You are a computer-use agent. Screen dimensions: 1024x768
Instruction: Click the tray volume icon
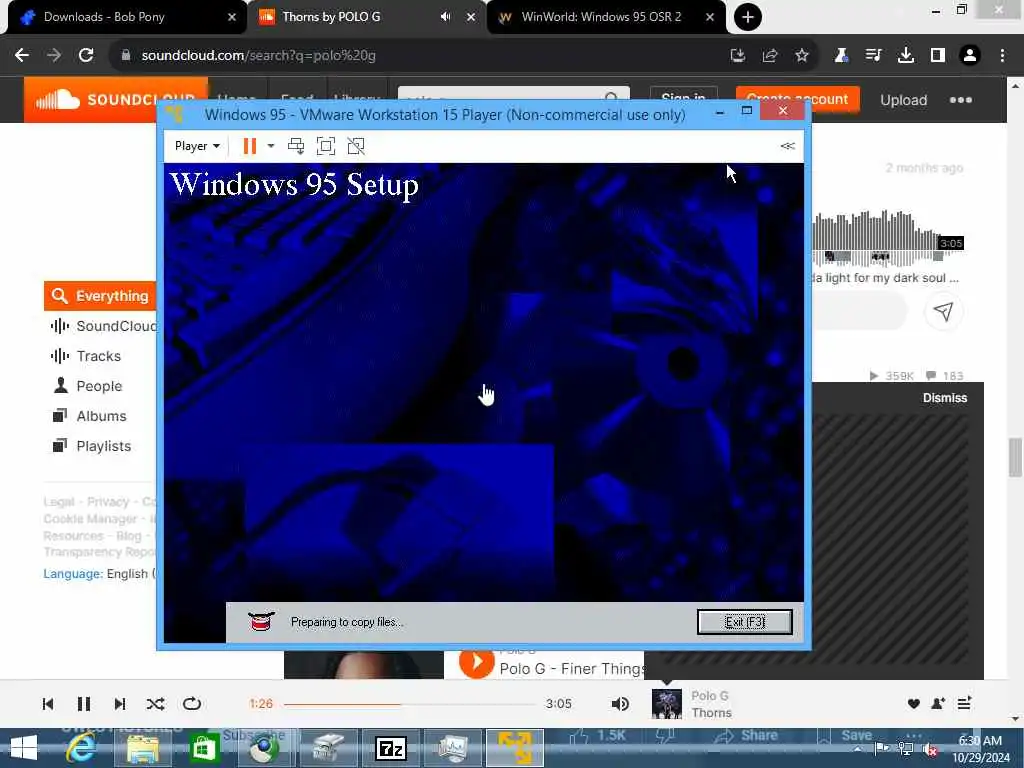(931, 749)
